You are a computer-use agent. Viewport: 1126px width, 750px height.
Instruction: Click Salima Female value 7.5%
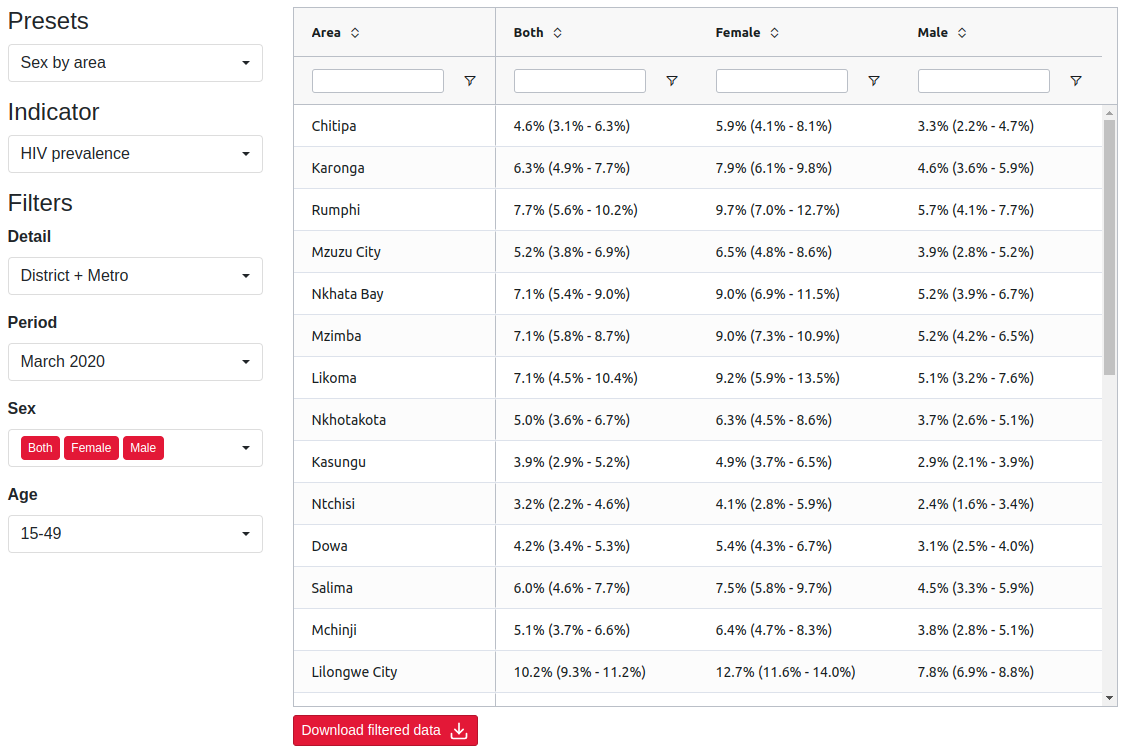click(x=773, y=588)
